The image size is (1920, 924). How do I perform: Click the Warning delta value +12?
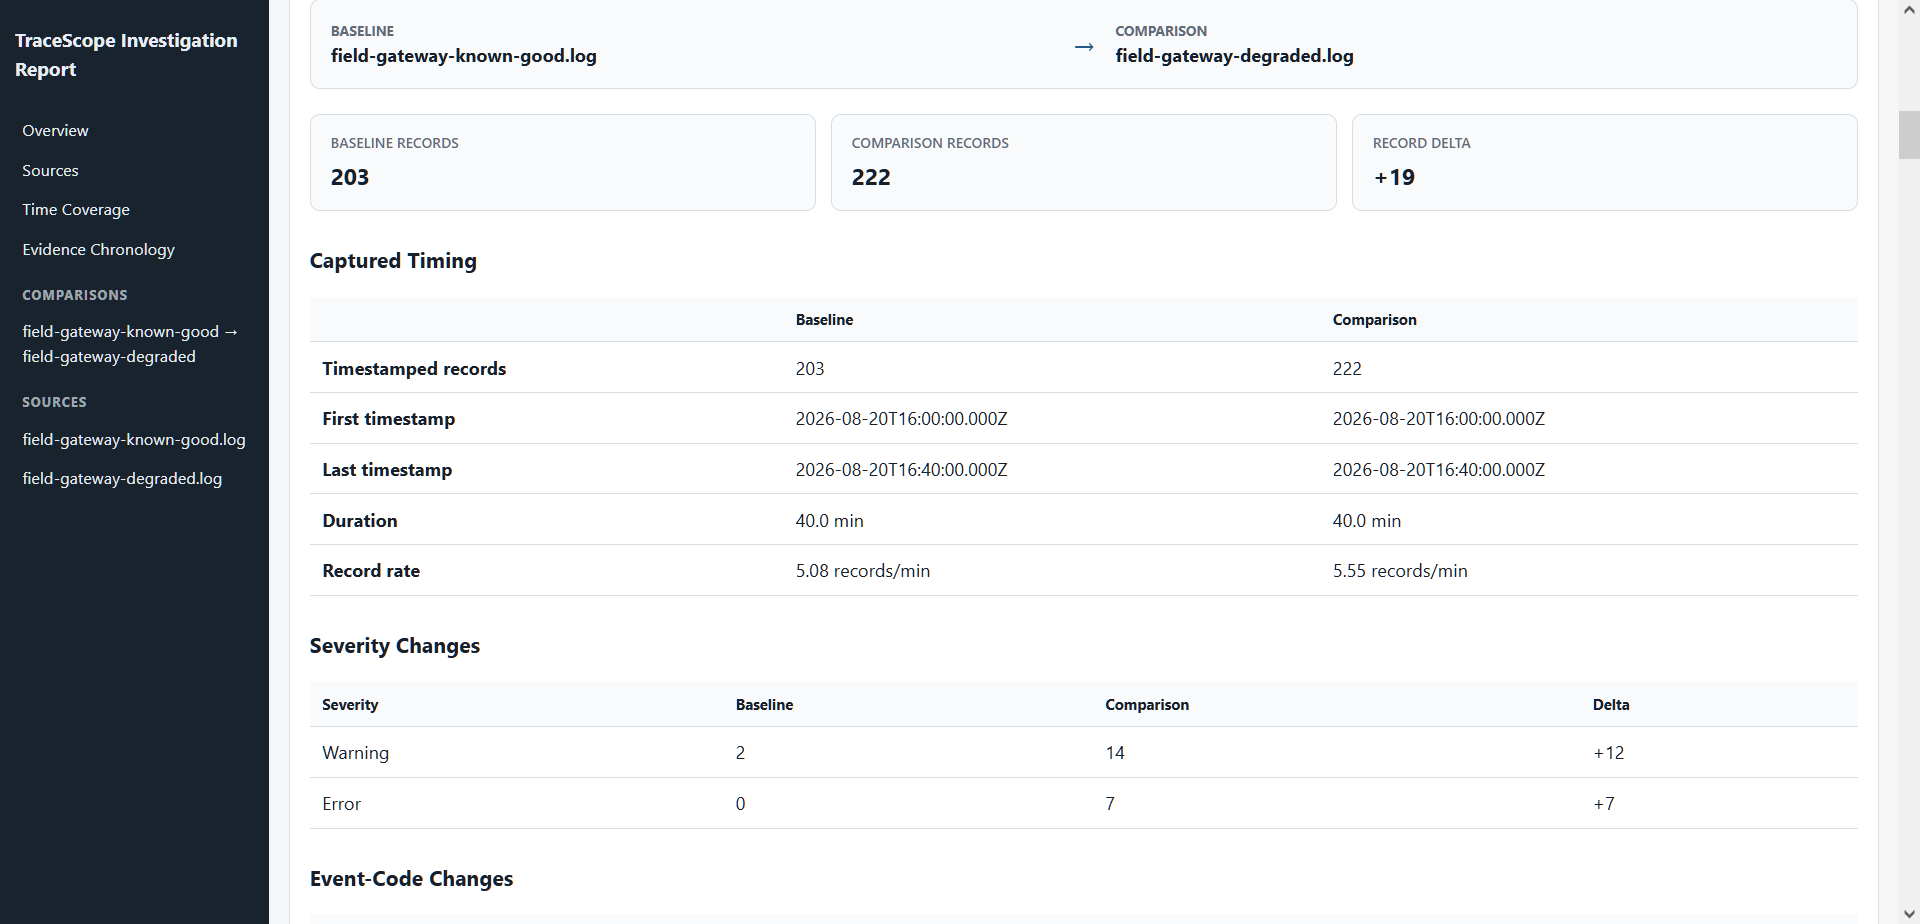(x=1608, y=753)
